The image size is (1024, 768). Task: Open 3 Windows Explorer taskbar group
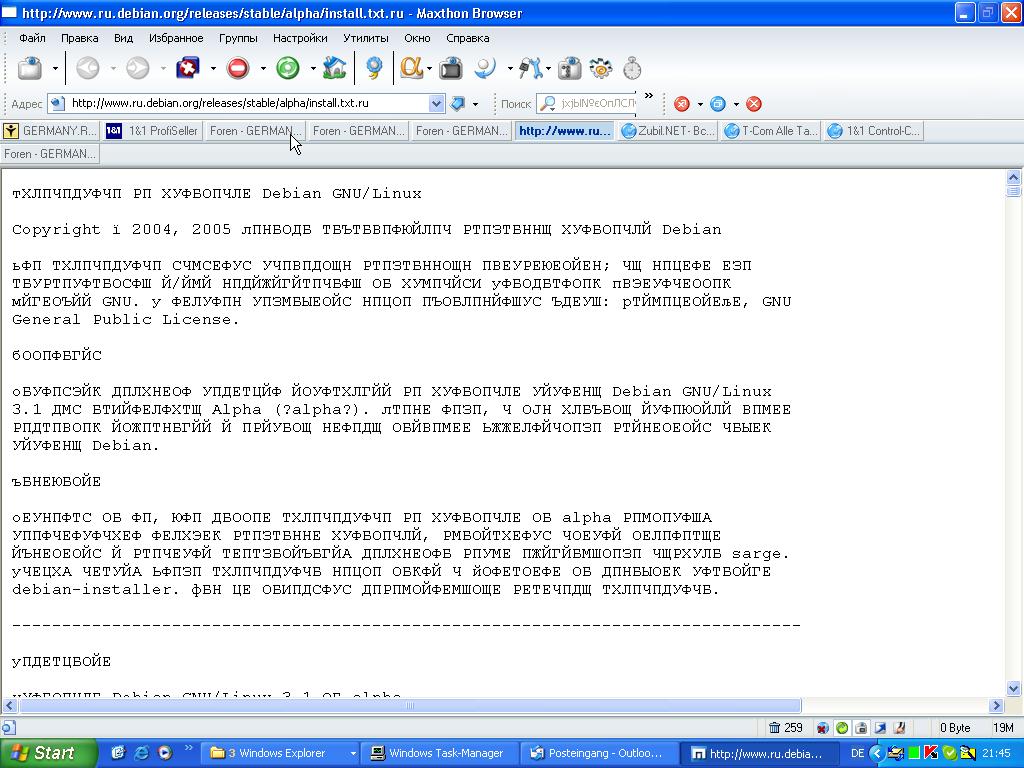point(281,753)
